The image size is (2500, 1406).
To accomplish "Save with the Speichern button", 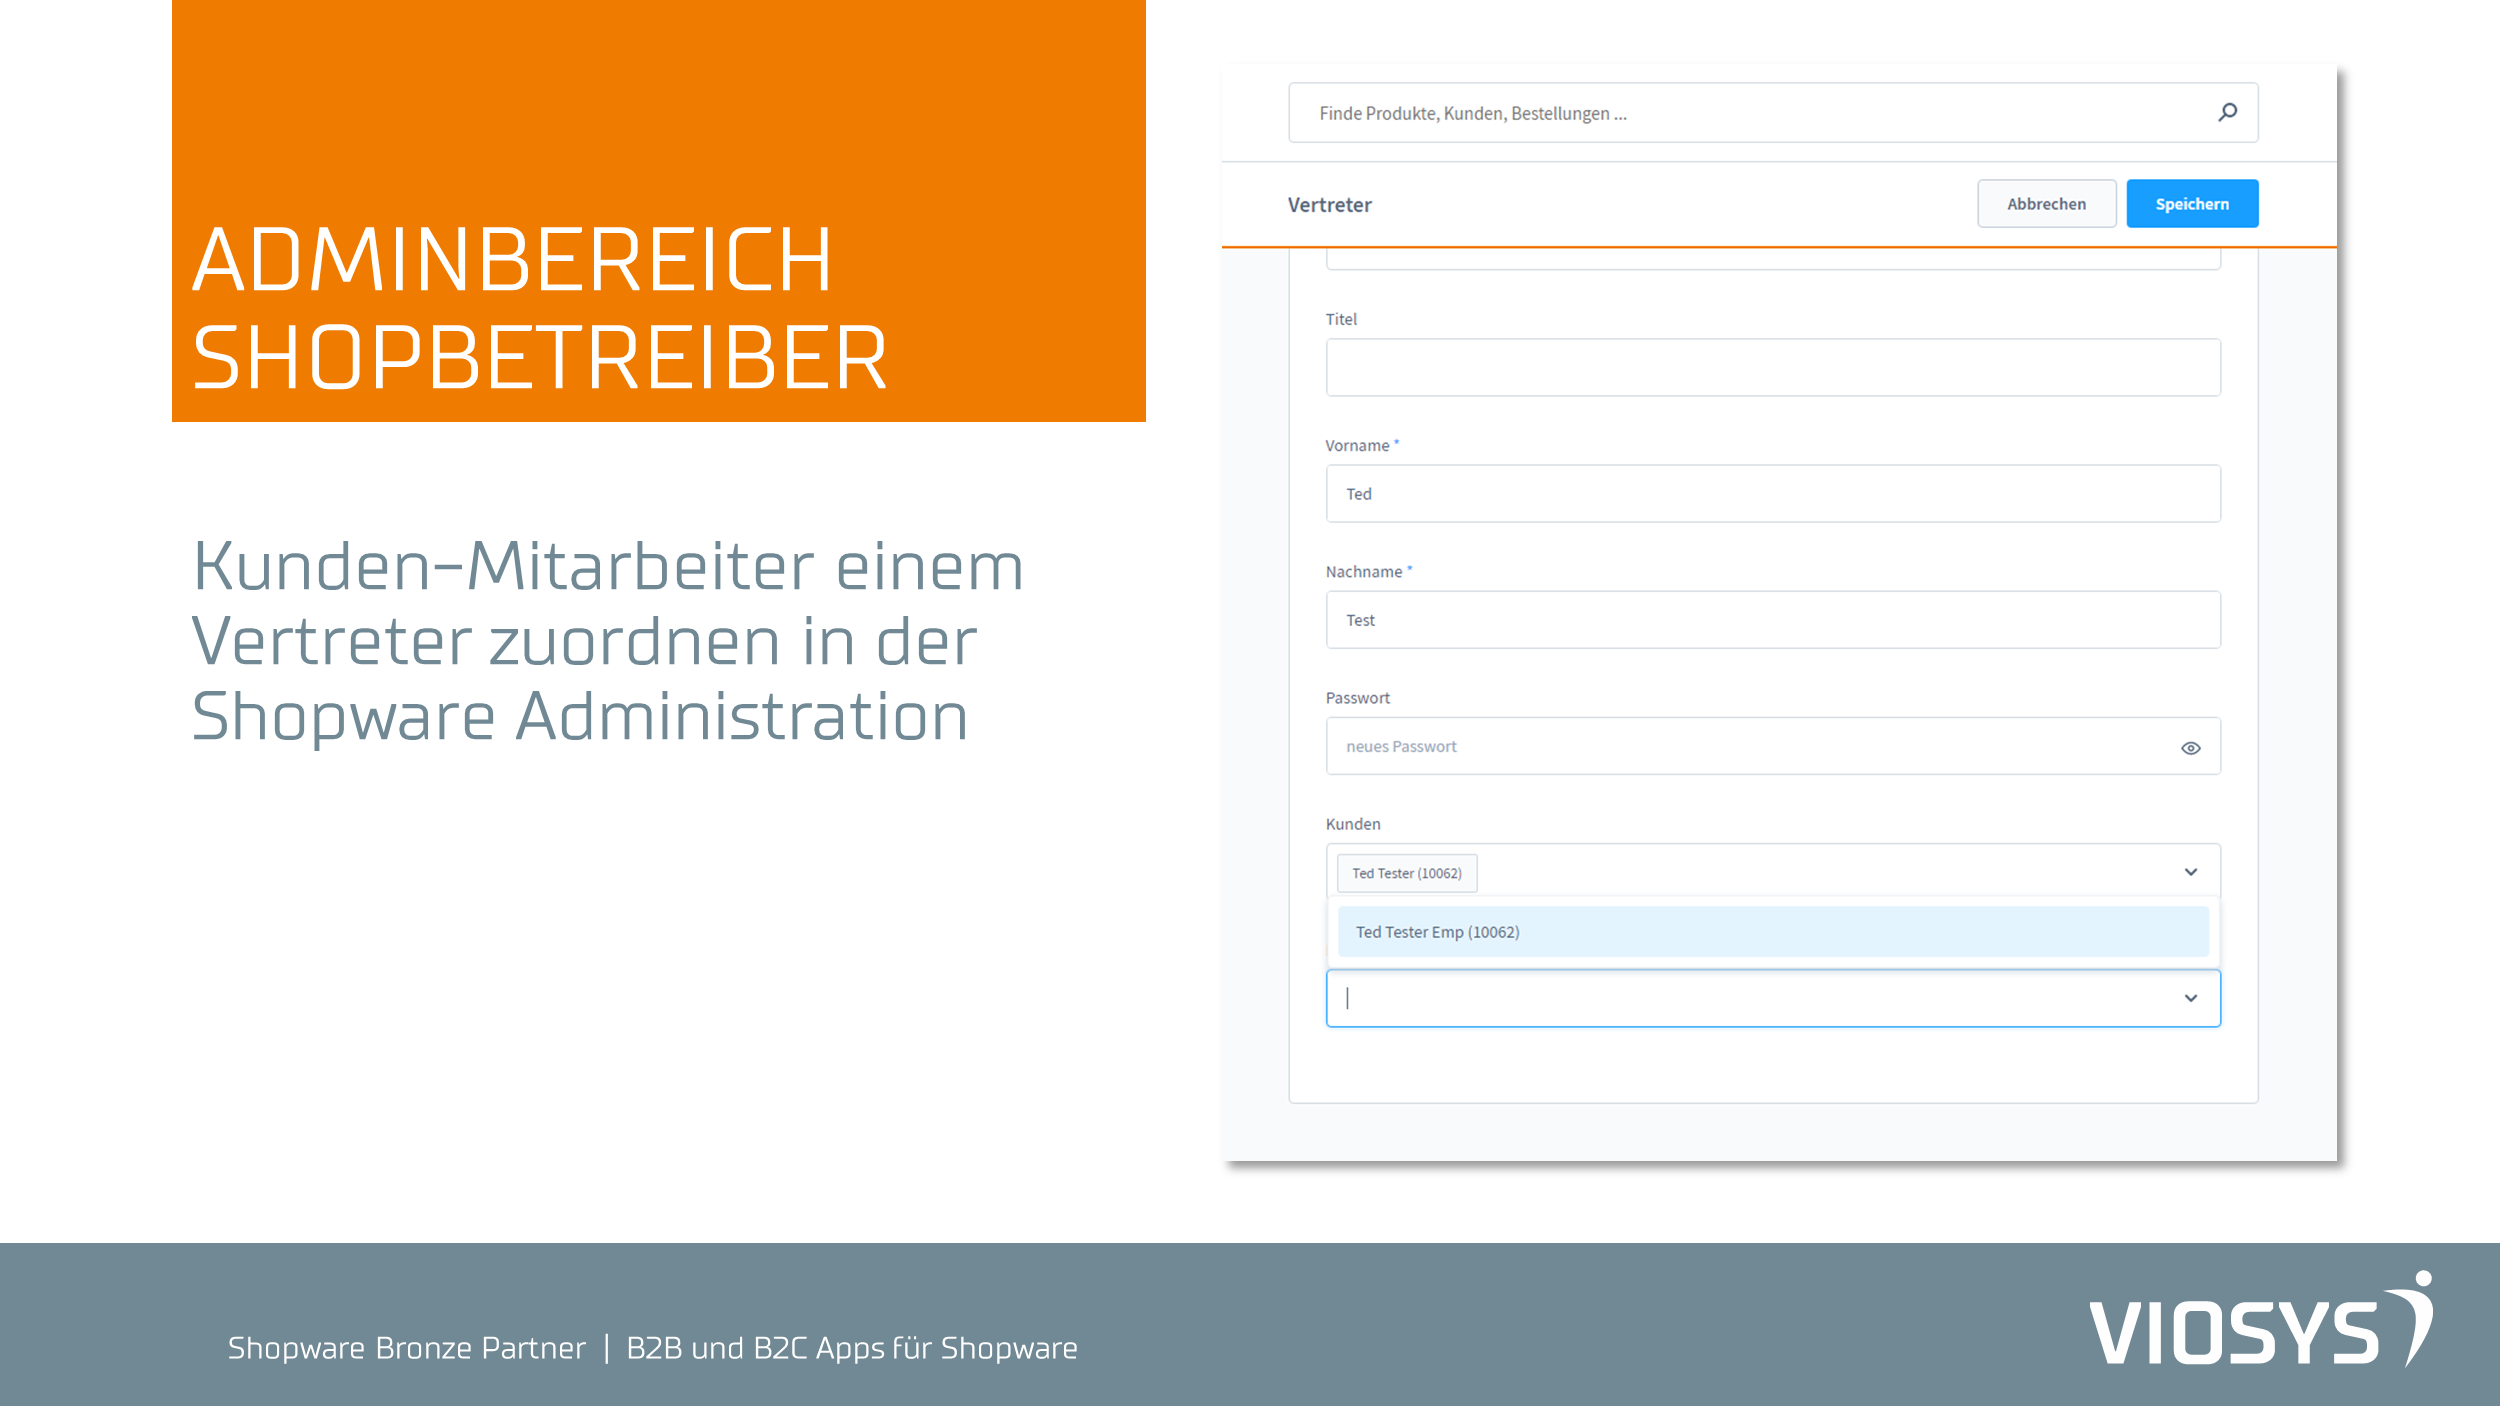I will click(2192, 204).
